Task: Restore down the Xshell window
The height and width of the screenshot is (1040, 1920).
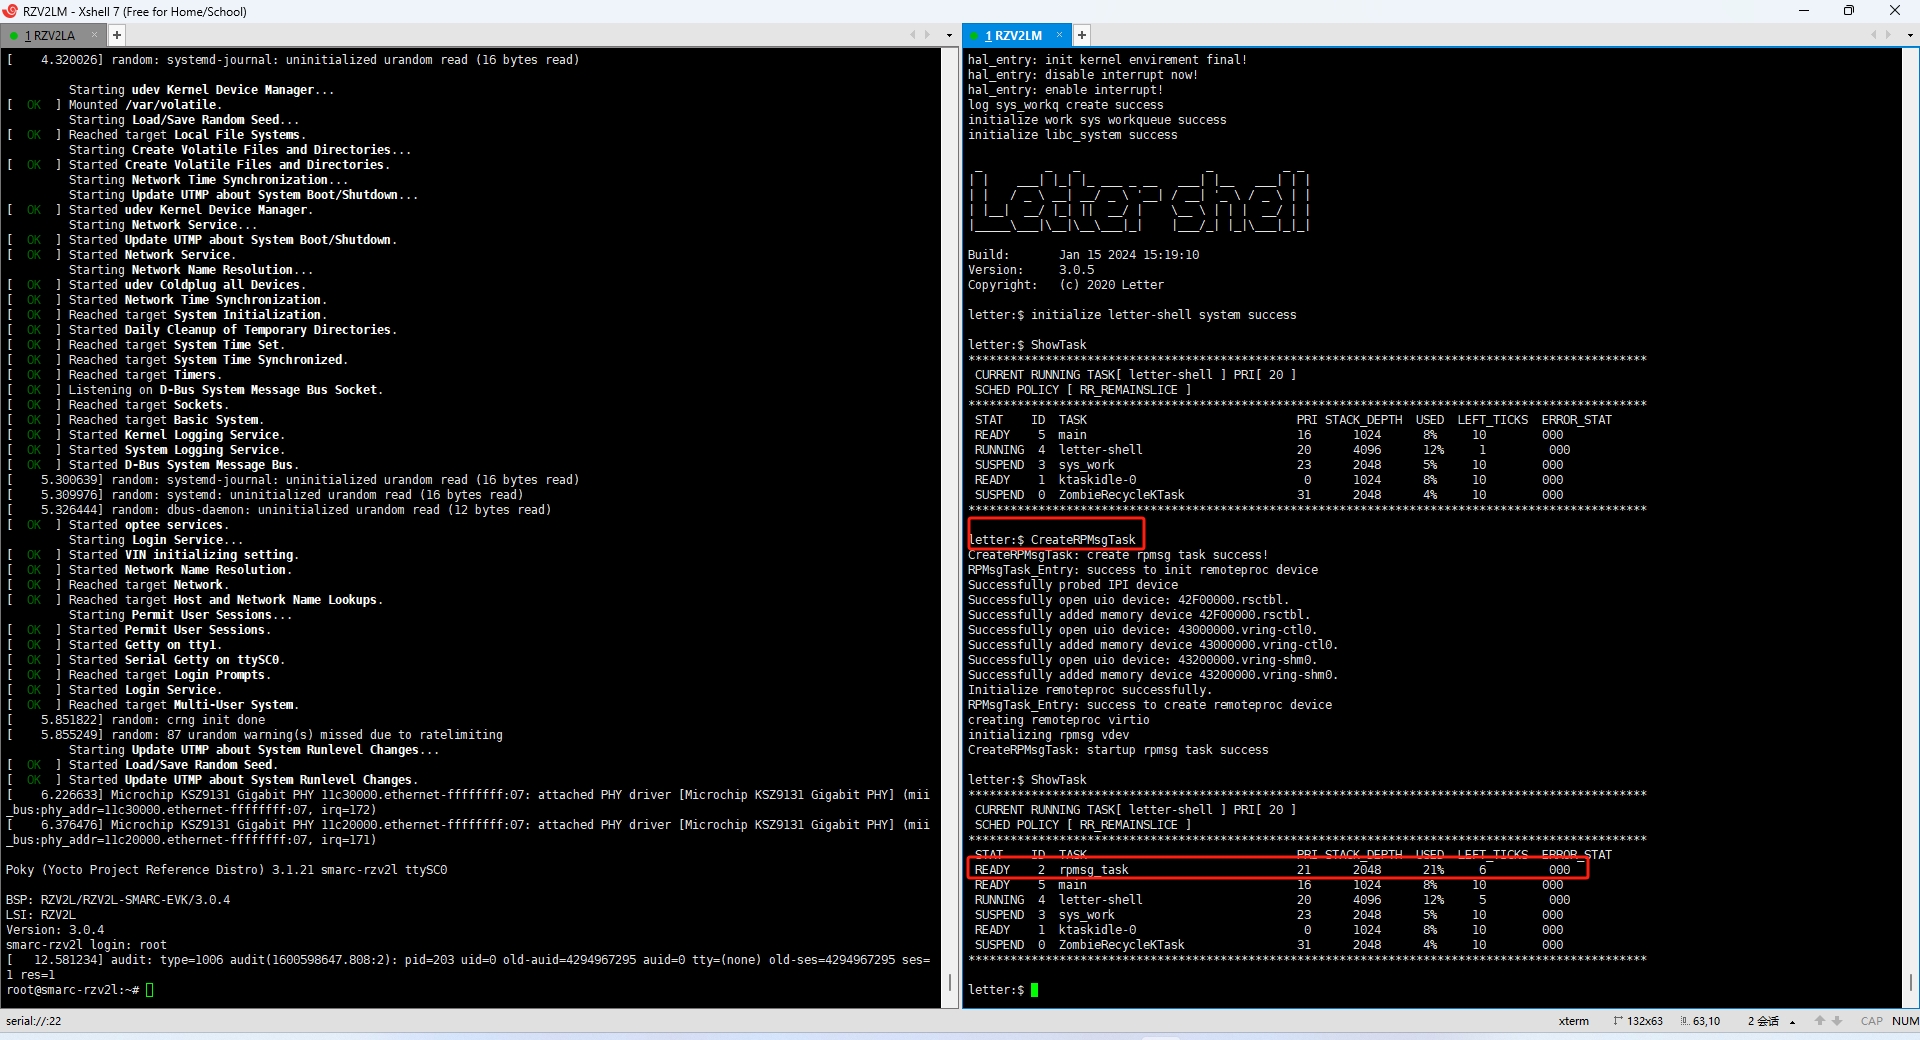Action: (x=1849, y=11)
